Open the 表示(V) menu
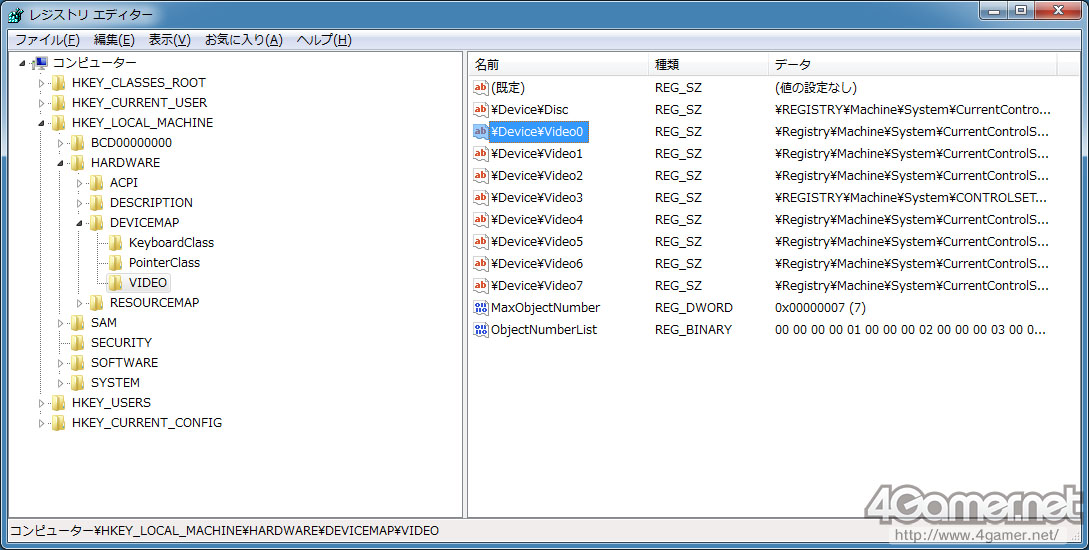The width and height of the screenshot is (1089, 550). [x=169, y=40]
